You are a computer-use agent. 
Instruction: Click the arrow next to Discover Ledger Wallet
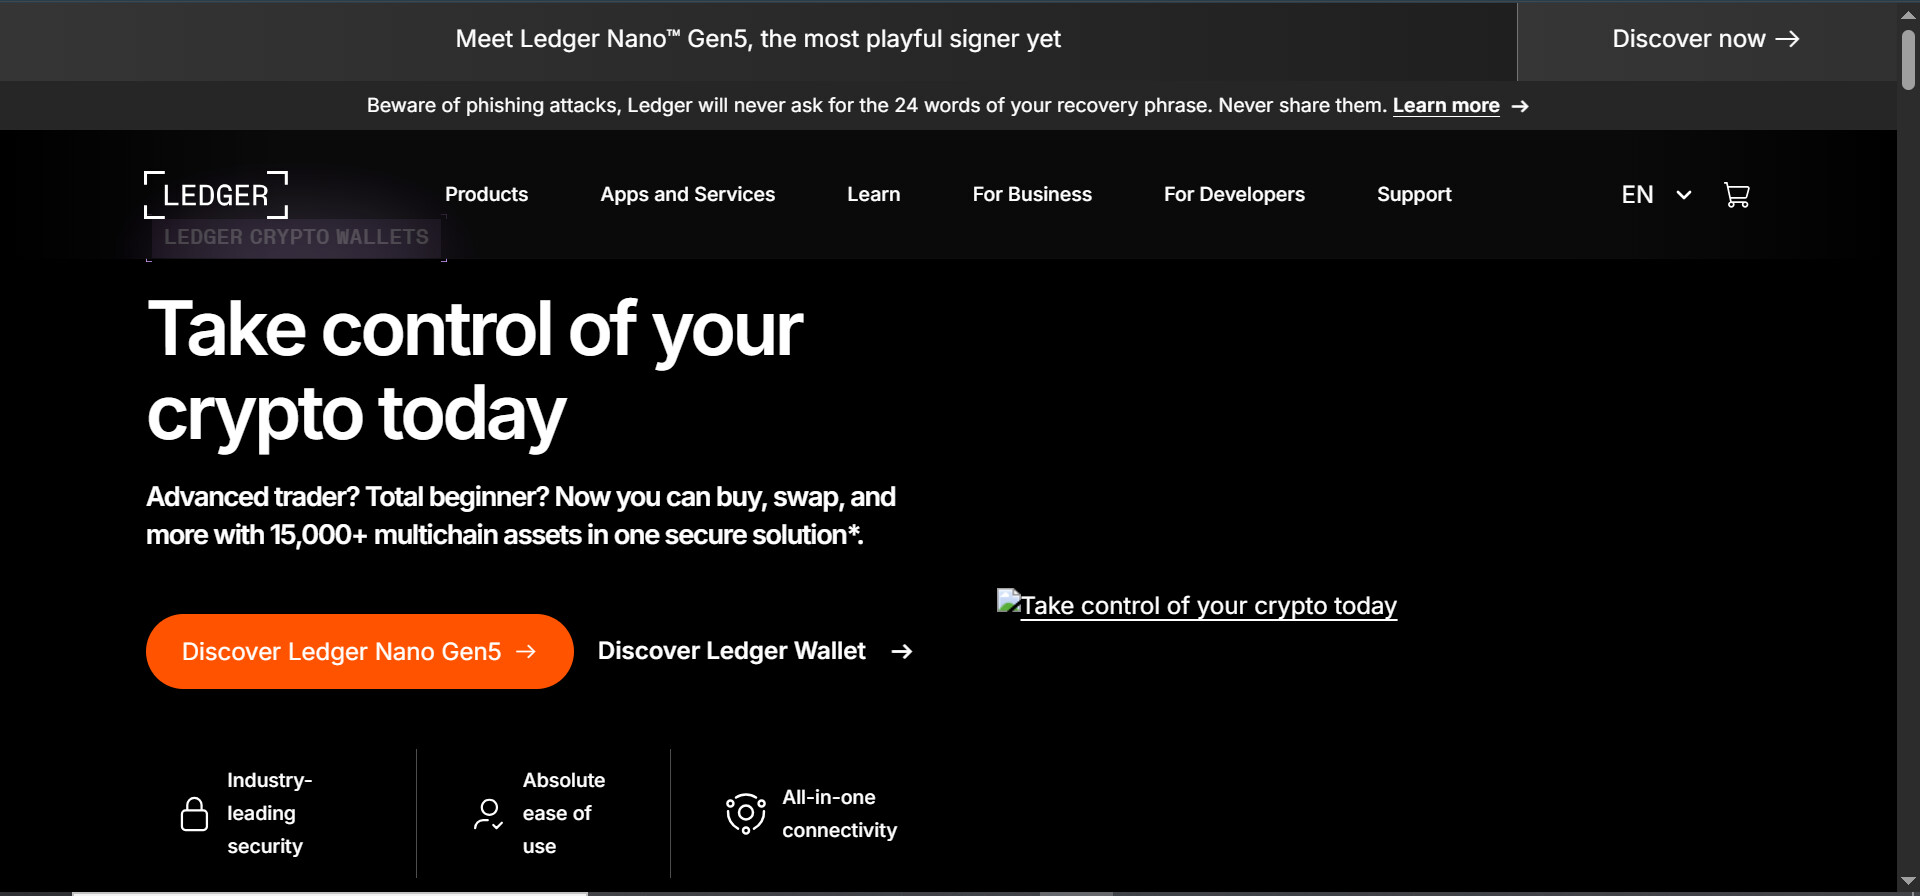point(902,652)
